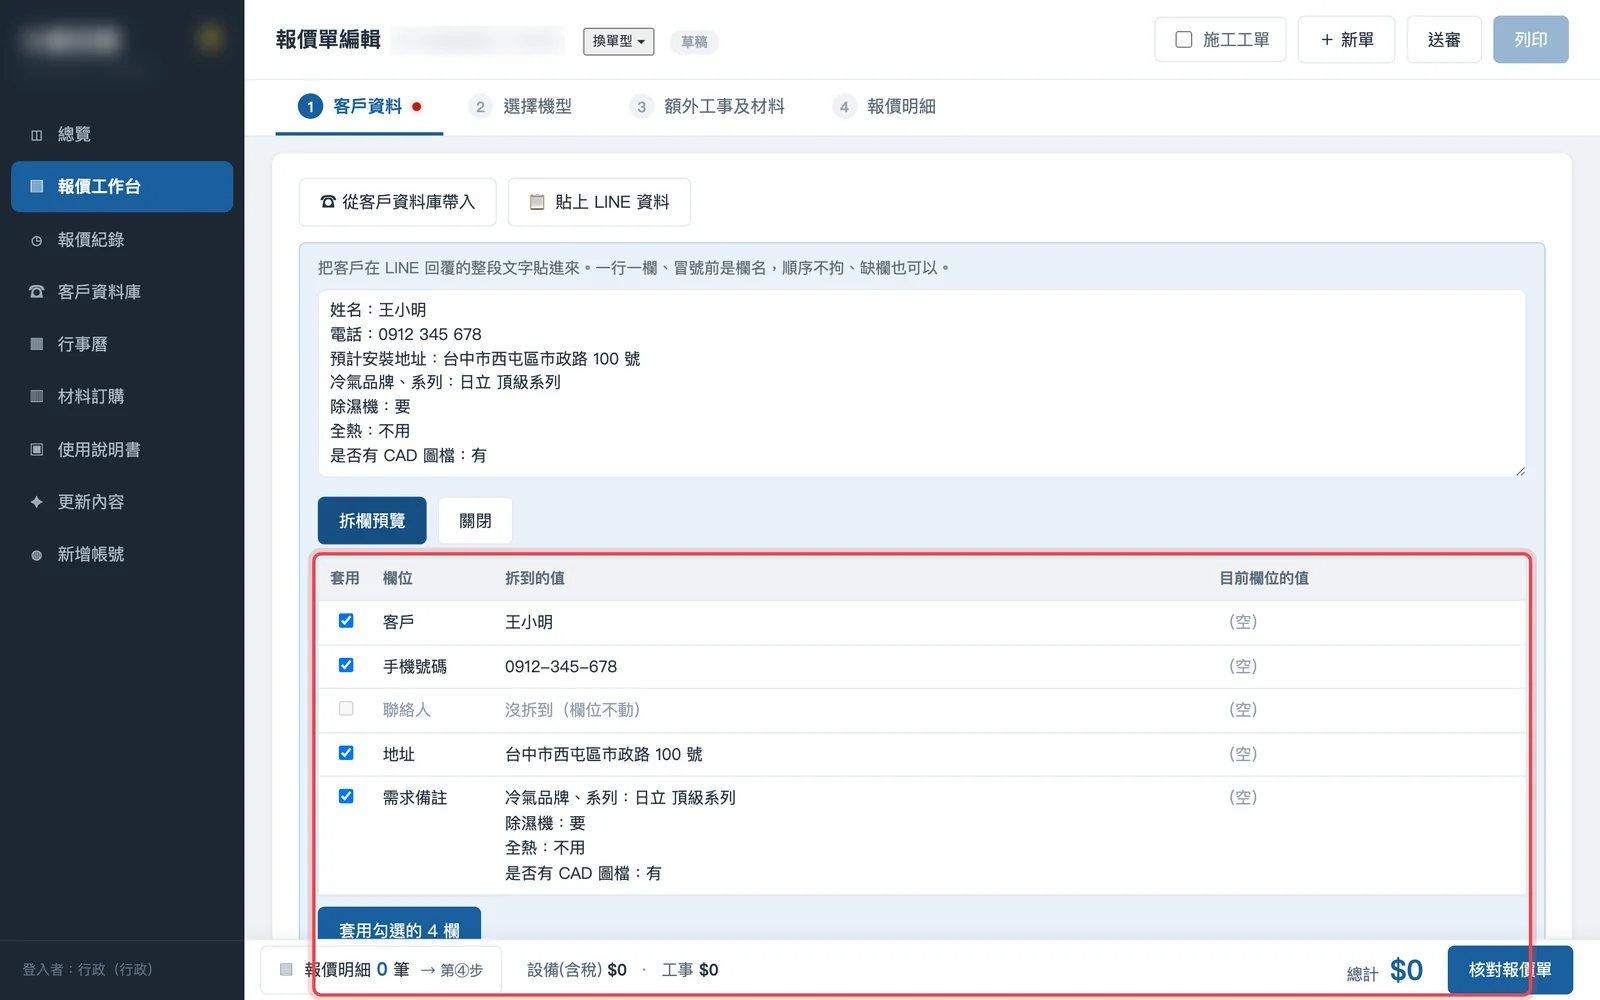Open 新增帳號 page

122,554
